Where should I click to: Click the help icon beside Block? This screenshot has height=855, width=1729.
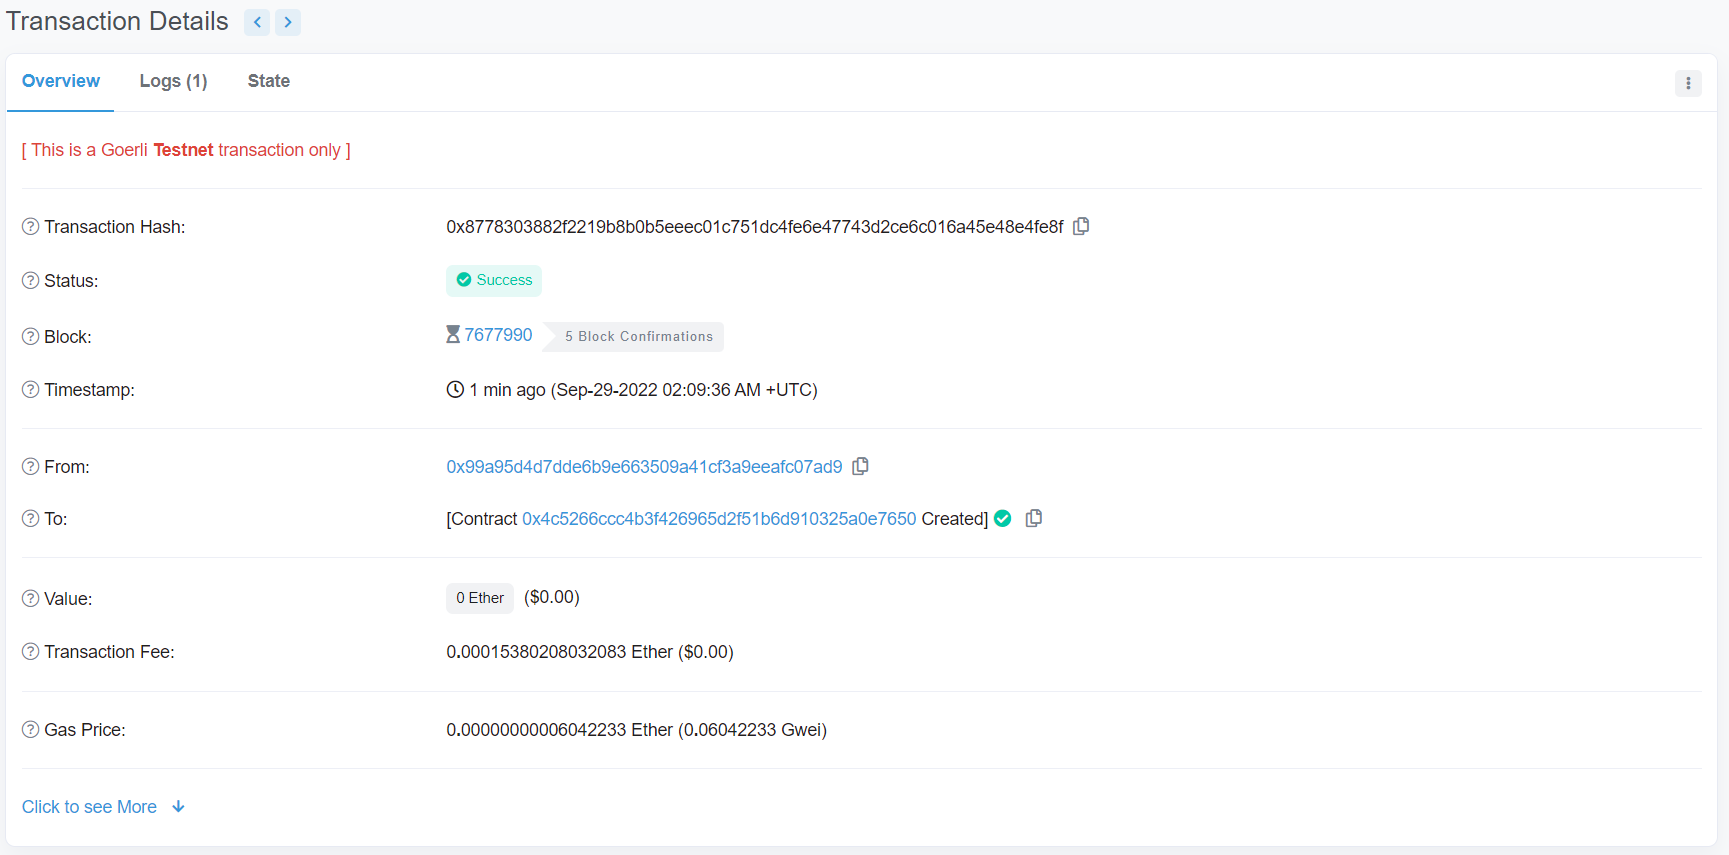31,337
